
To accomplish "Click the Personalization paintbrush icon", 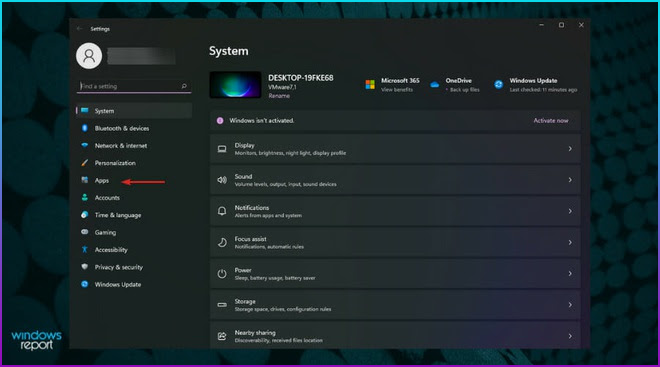I will [85, 162].
